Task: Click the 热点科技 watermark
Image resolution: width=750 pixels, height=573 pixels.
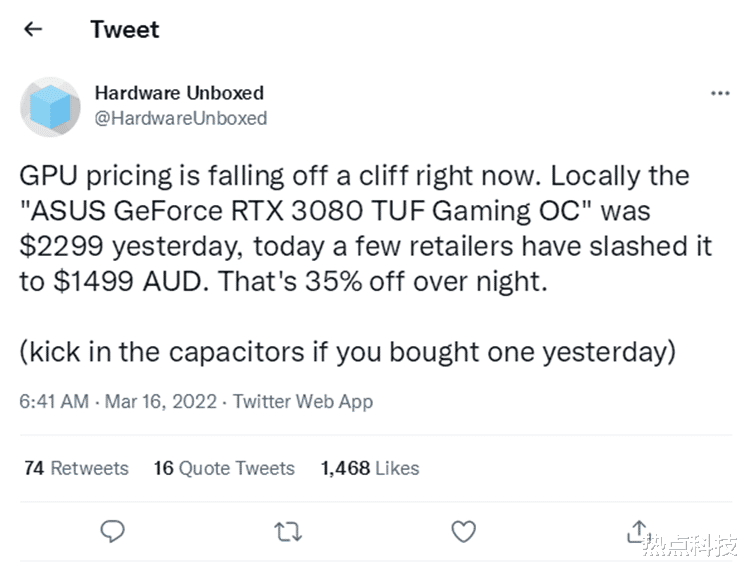Action: [689, 546]
